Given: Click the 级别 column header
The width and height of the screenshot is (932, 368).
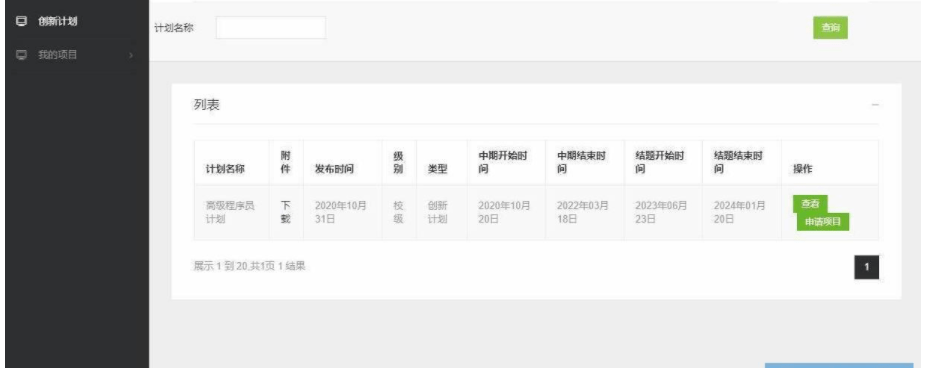Looking at the screenshot, I should point(398,162).
